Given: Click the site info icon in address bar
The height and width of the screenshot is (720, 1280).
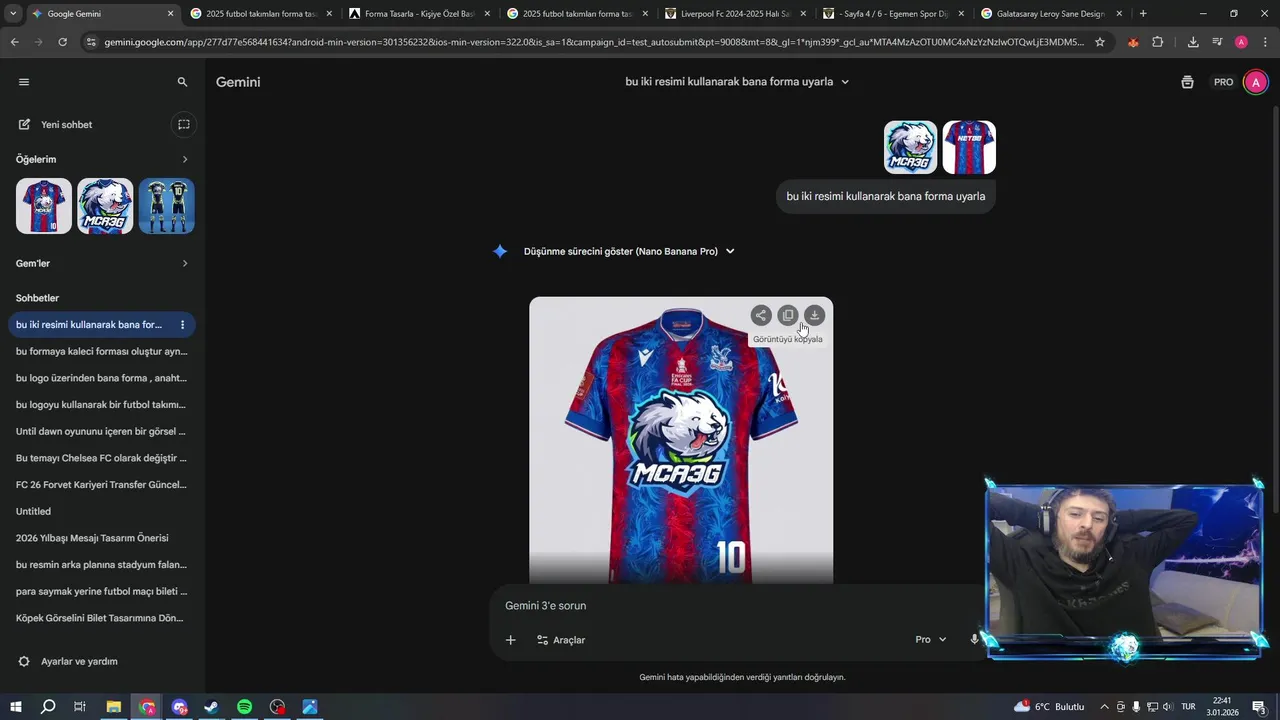Looking at the screenshot, I should pos(91,42).
